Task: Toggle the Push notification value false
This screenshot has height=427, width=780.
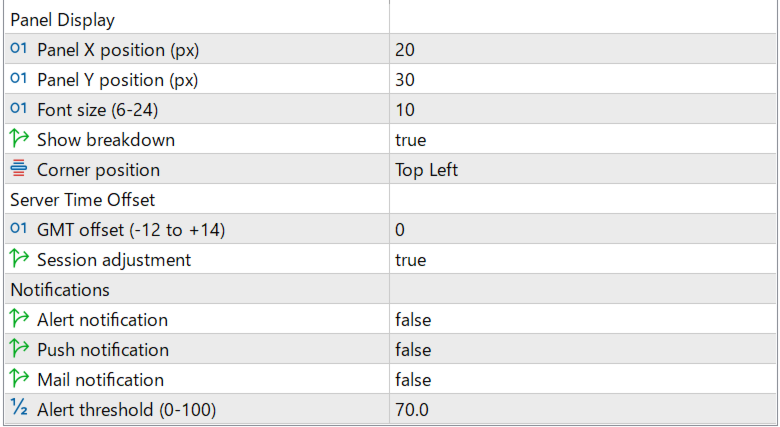Action: click(413, 350)
